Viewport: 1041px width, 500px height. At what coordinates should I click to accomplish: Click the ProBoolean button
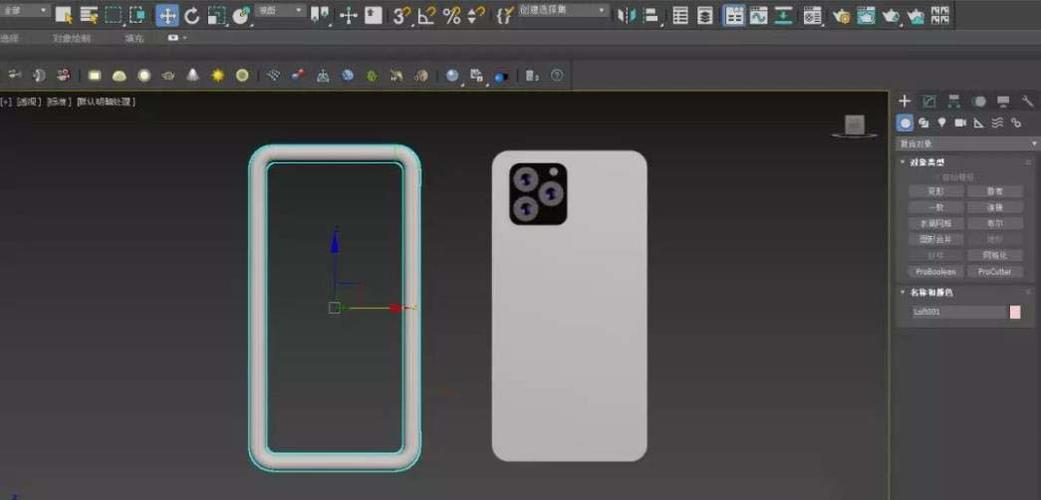pos(935,272)
